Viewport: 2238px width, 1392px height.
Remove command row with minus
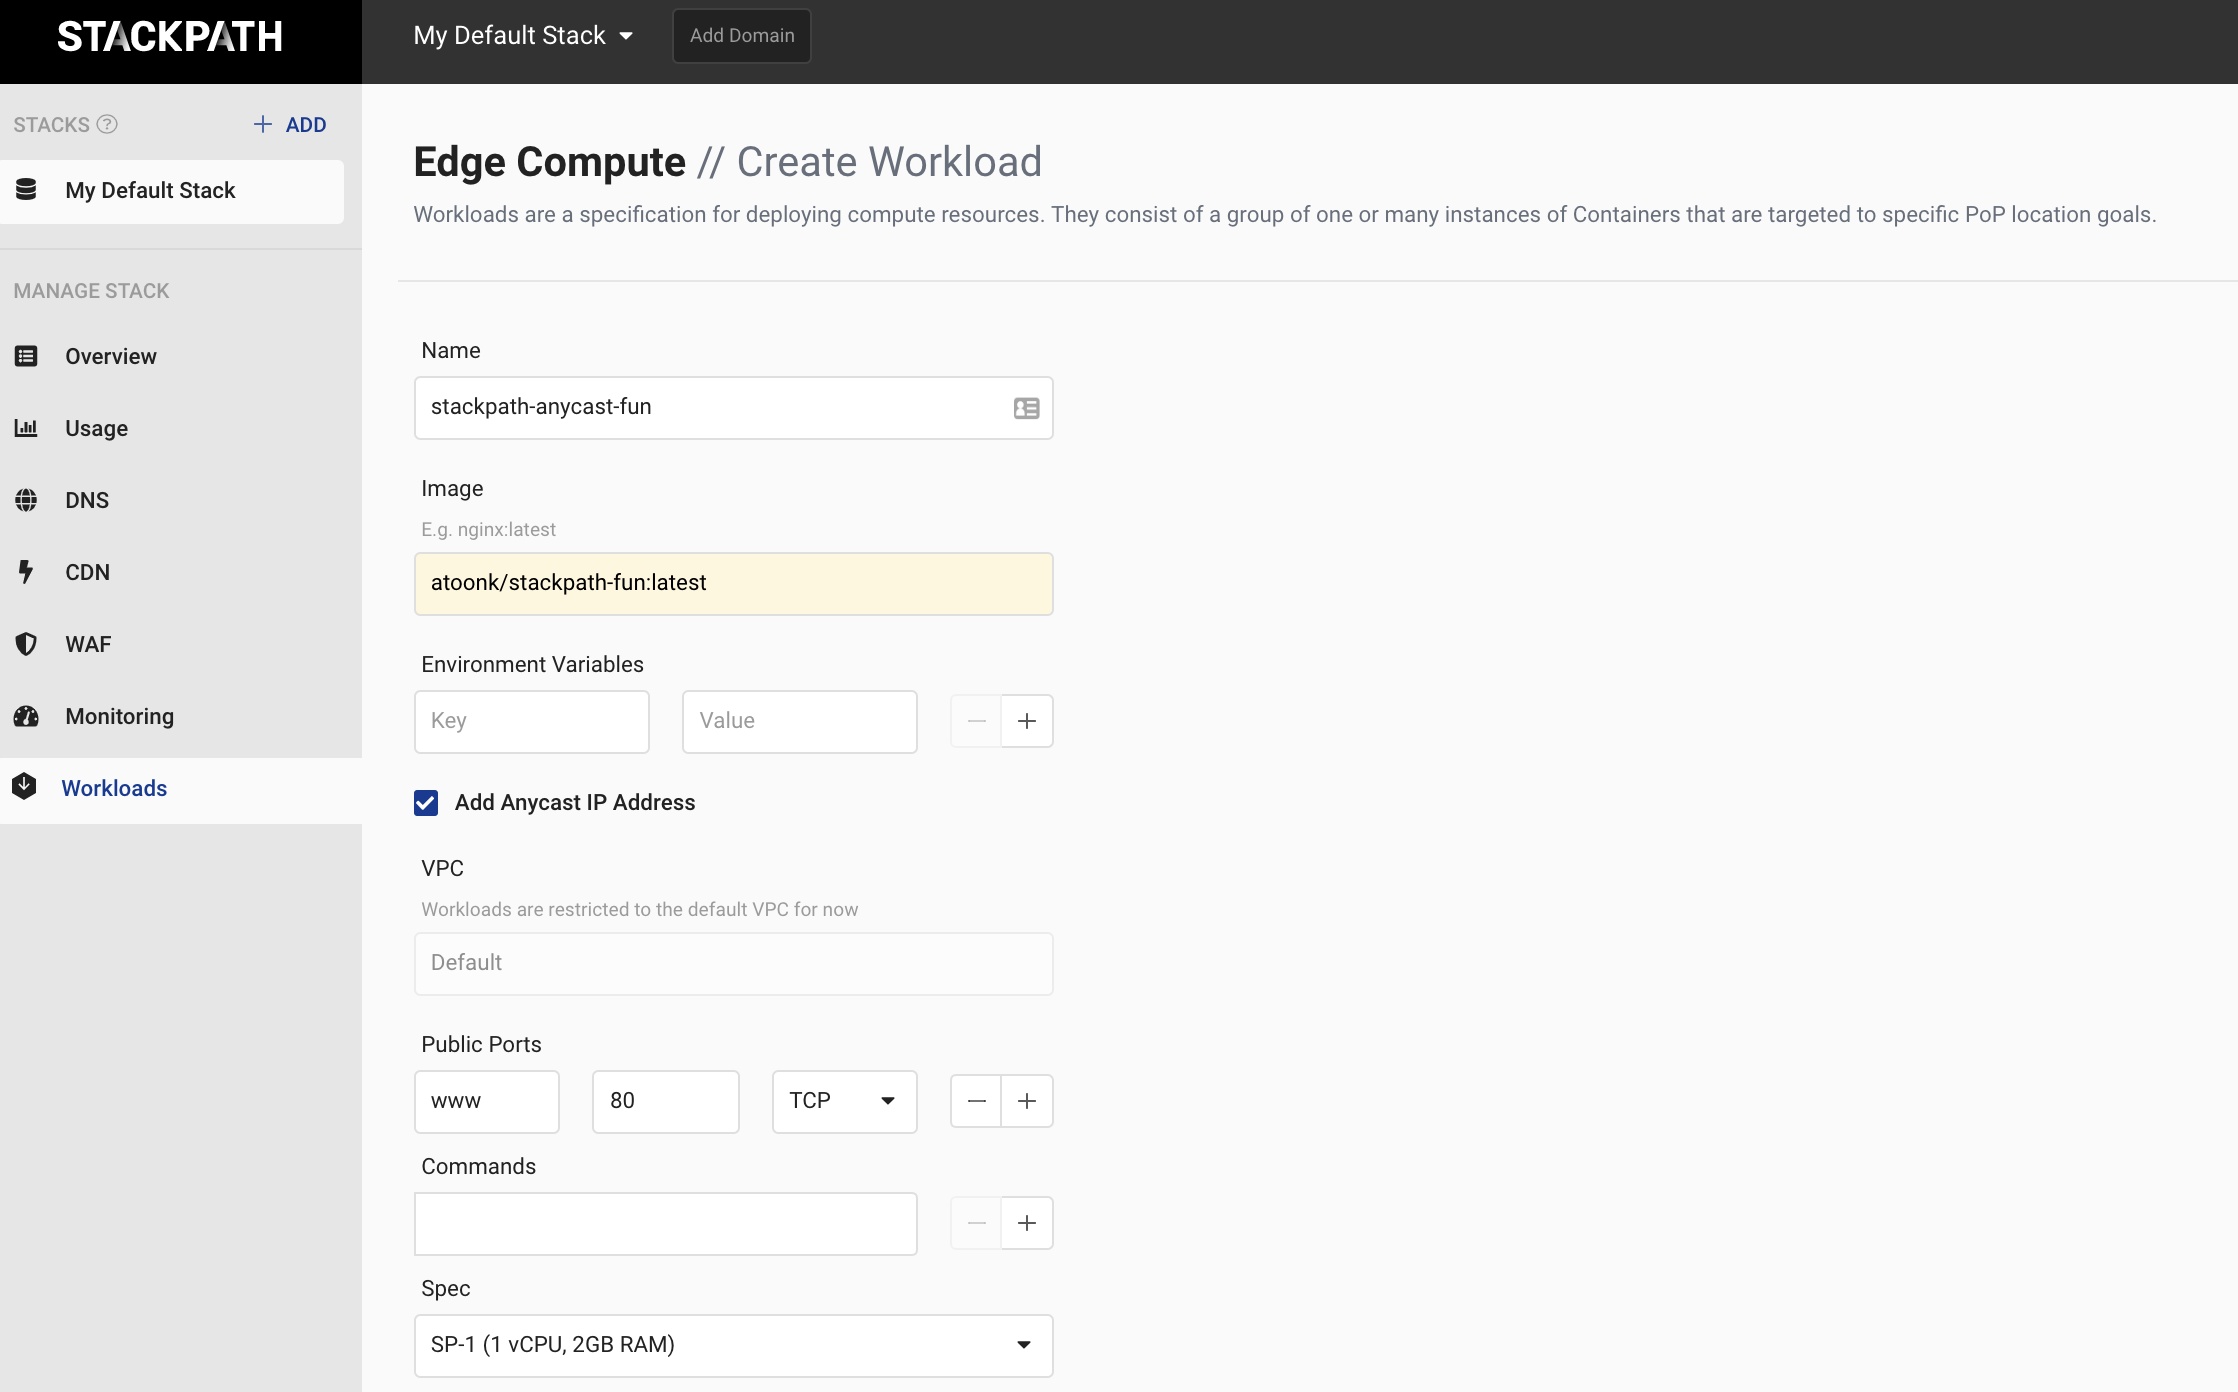[x=976, y=1223]
